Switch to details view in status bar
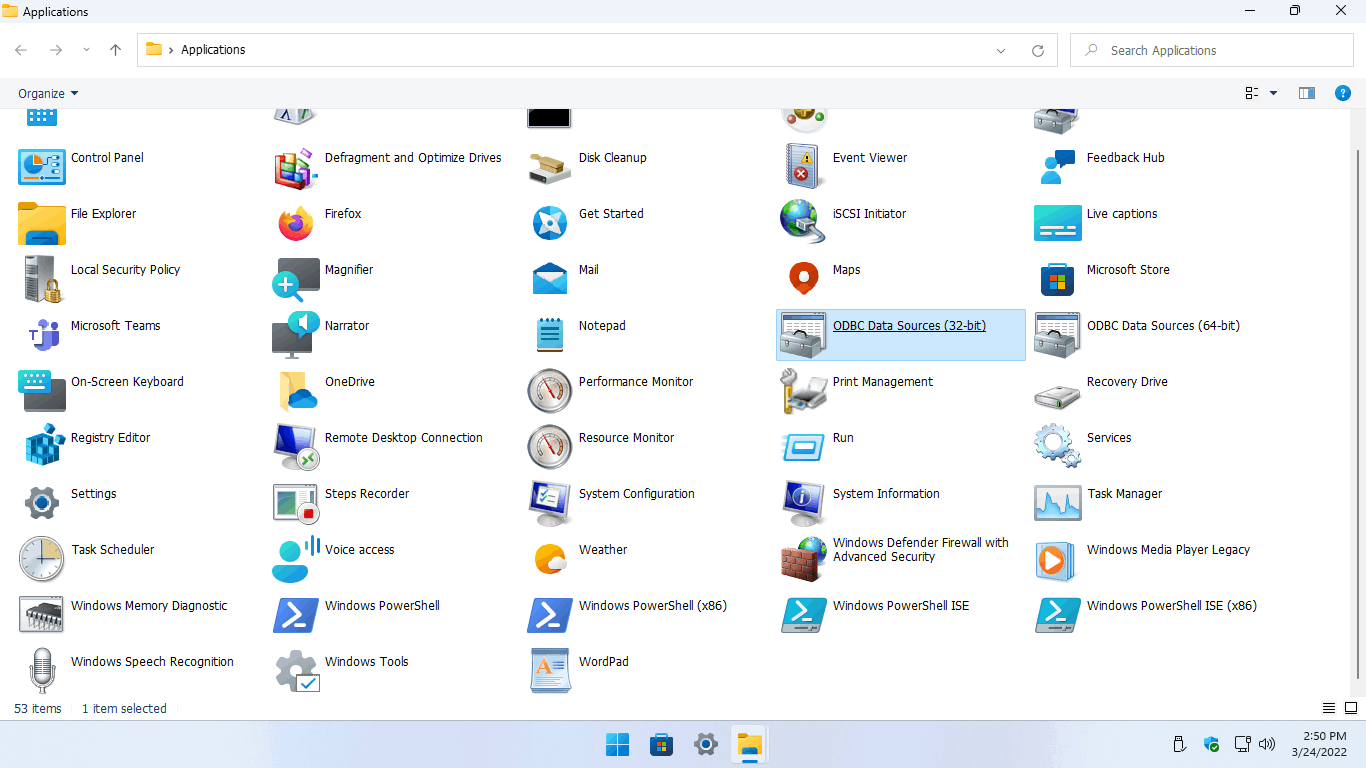Image resolution: width=1366 pixels, height=768 pixels. (1329, 708)
